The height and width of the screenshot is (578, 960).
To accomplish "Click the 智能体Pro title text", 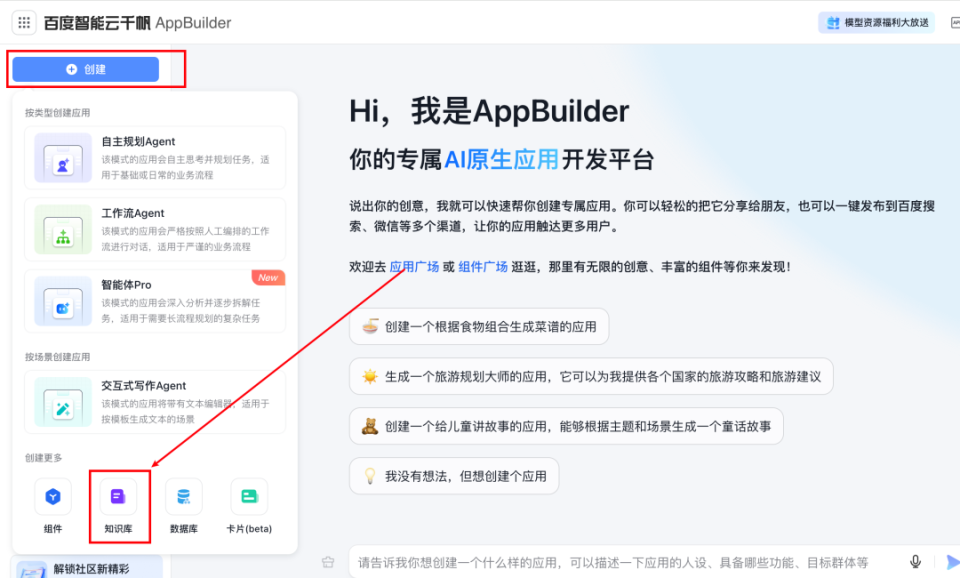I will tap(126, 285).
